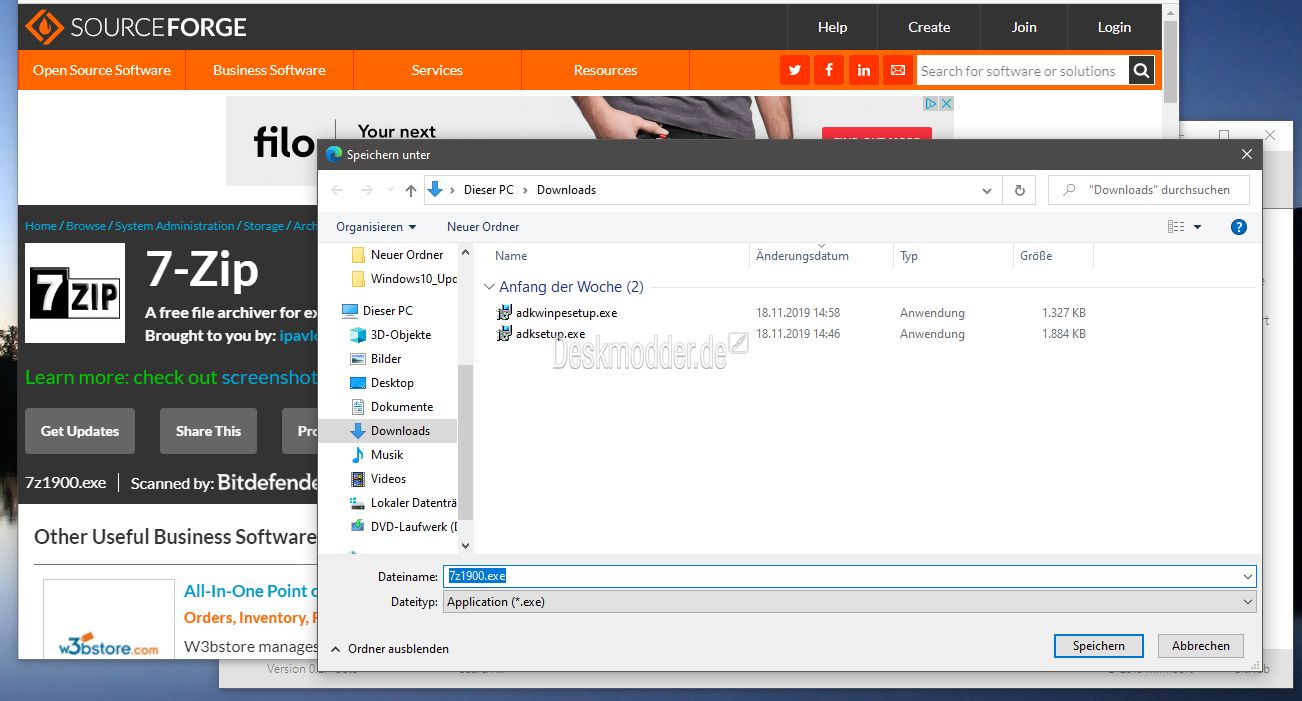
Task: Go up one folder level in save dialog
Action: point(411,190)
